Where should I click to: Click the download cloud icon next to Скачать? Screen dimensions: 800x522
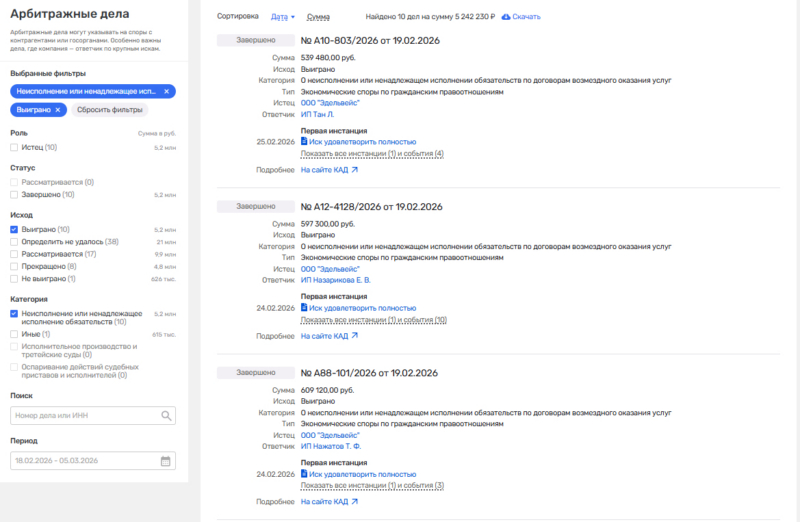coord(506,17)
